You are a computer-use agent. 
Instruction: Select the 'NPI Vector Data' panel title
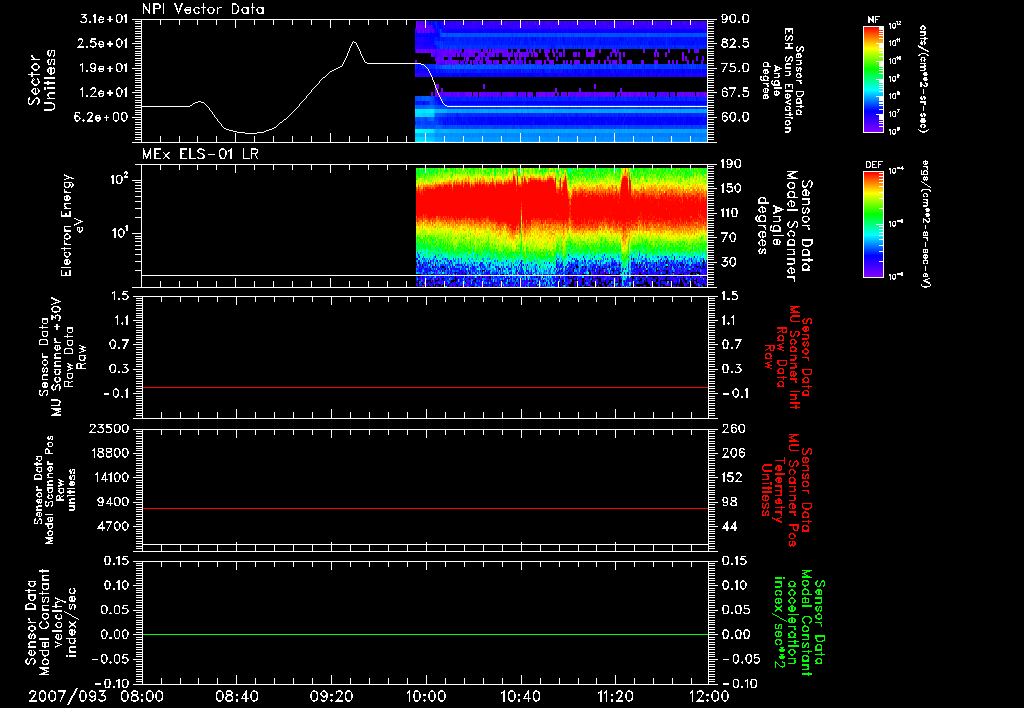coord(204,9)
